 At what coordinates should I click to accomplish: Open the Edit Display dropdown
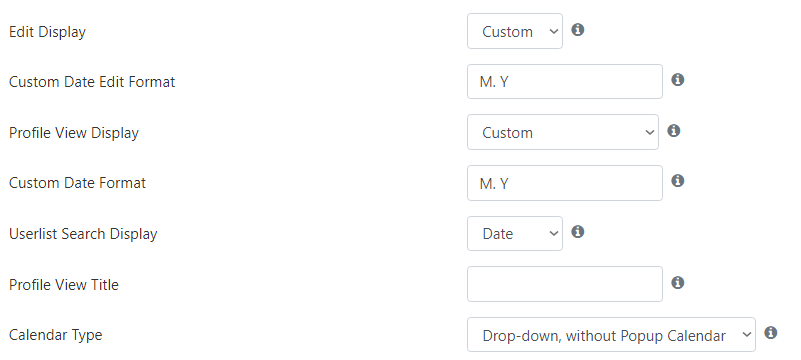514,31
